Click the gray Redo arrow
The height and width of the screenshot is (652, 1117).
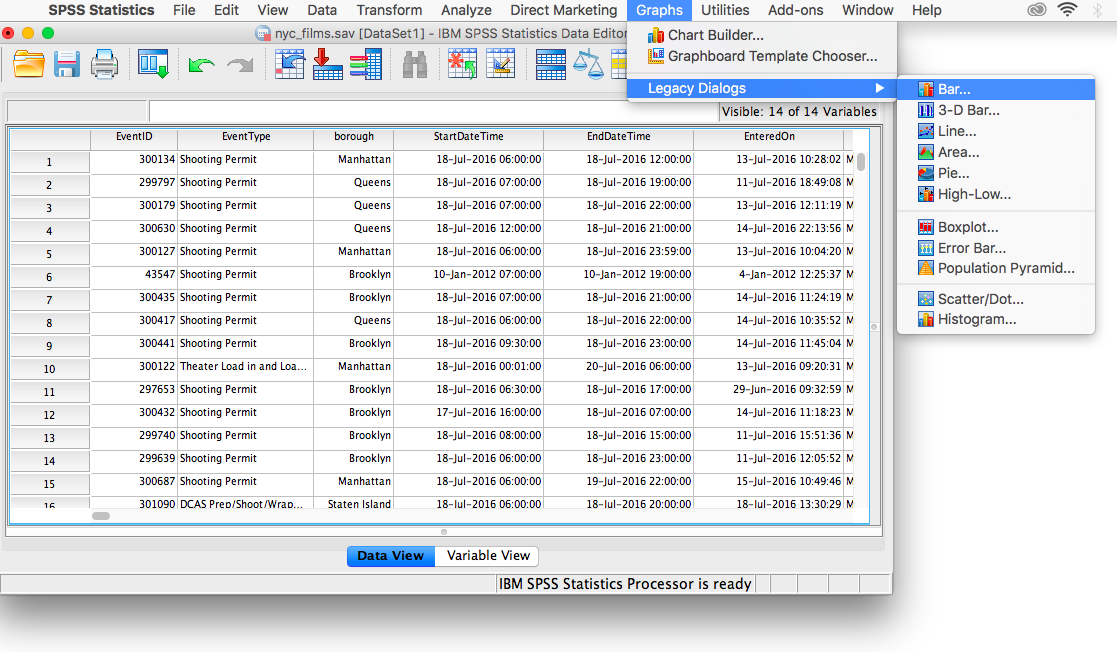coord(240,66)
